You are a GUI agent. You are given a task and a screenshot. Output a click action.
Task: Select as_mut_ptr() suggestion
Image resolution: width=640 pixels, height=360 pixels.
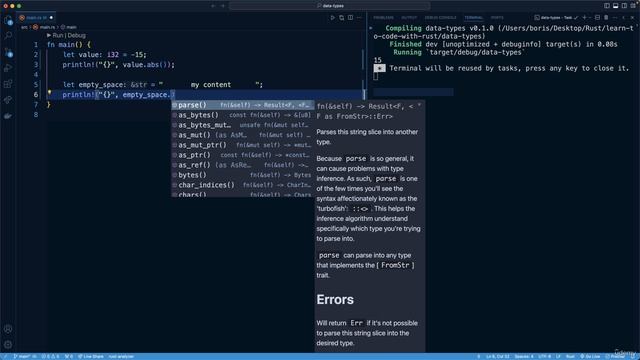[242, 145]
